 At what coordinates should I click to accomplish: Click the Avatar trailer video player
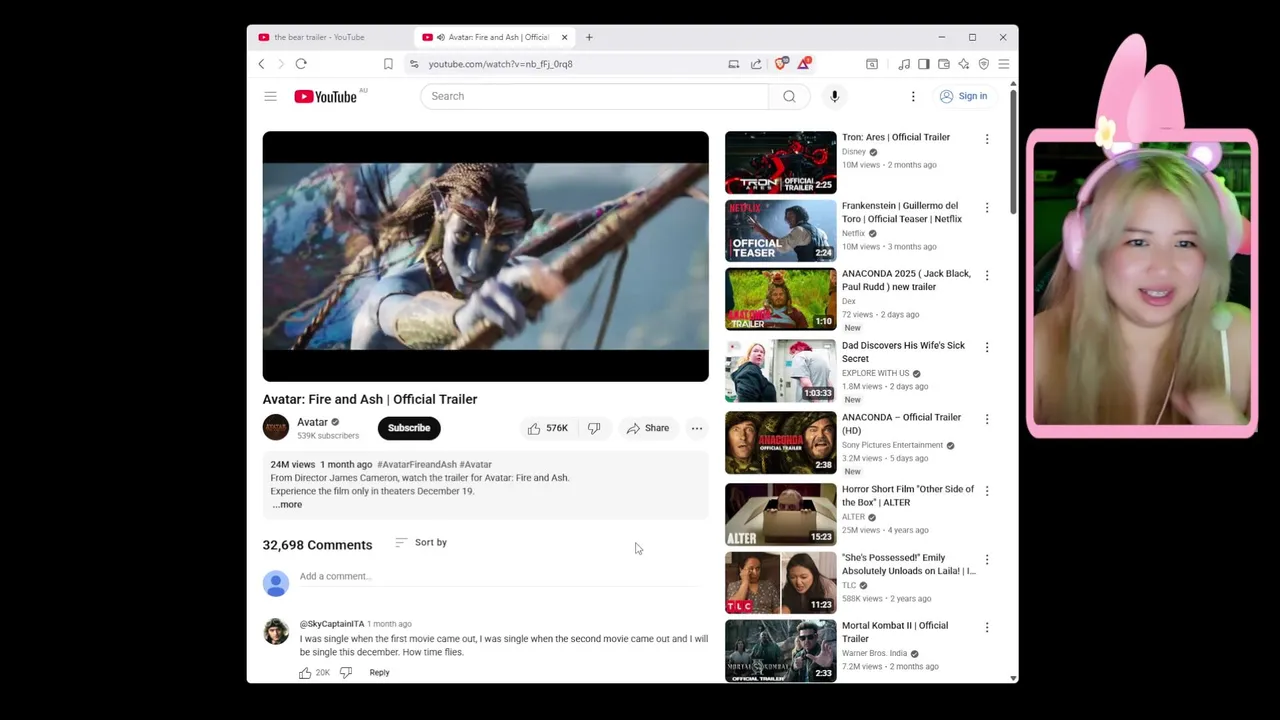click(x=485, y=256)
